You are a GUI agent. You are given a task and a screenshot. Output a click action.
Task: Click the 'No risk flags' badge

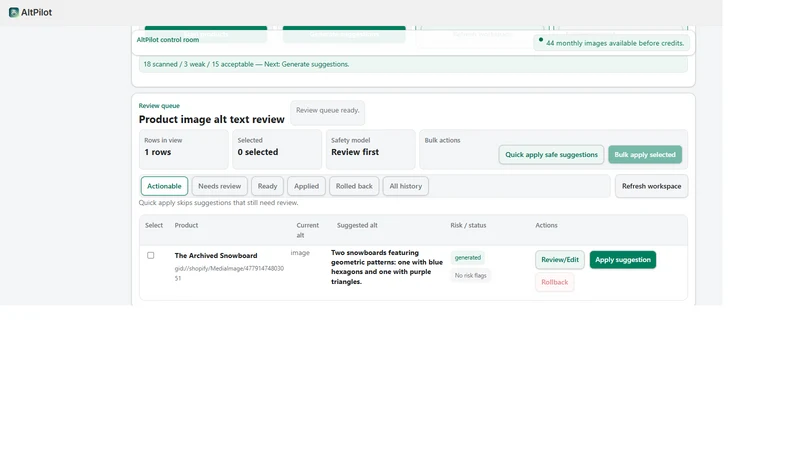click(x=470, y=276)
